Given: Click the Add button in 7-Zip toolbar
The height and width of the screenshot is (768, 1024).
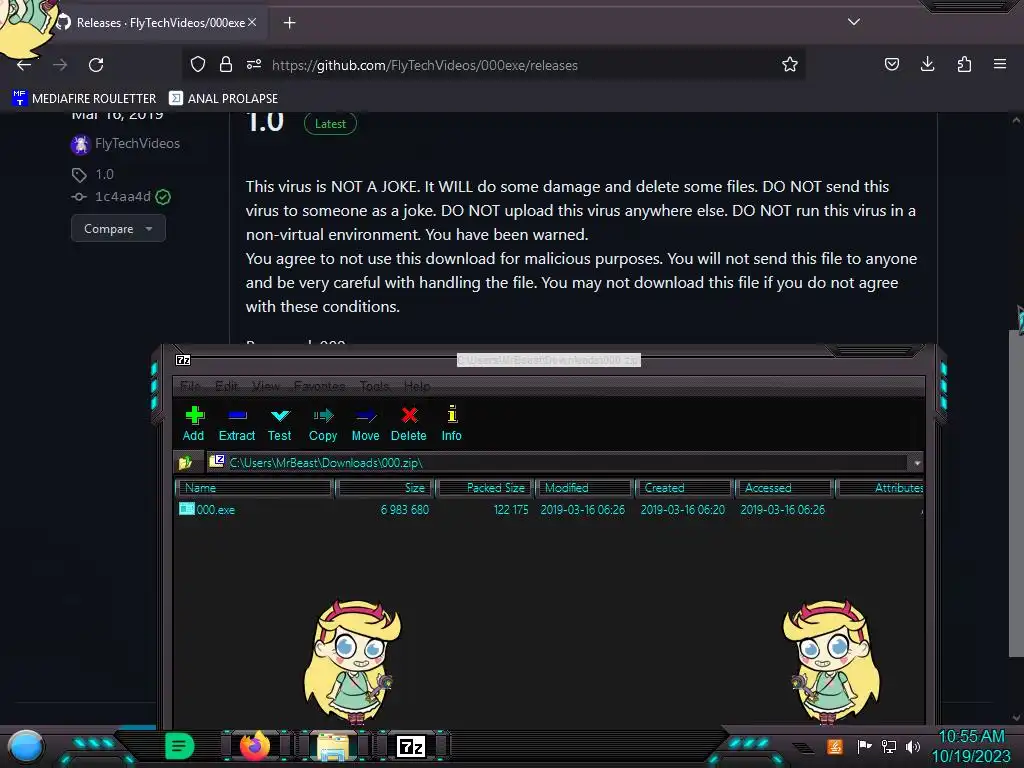Looking at the screenshot, I should [x=193, y=424].
